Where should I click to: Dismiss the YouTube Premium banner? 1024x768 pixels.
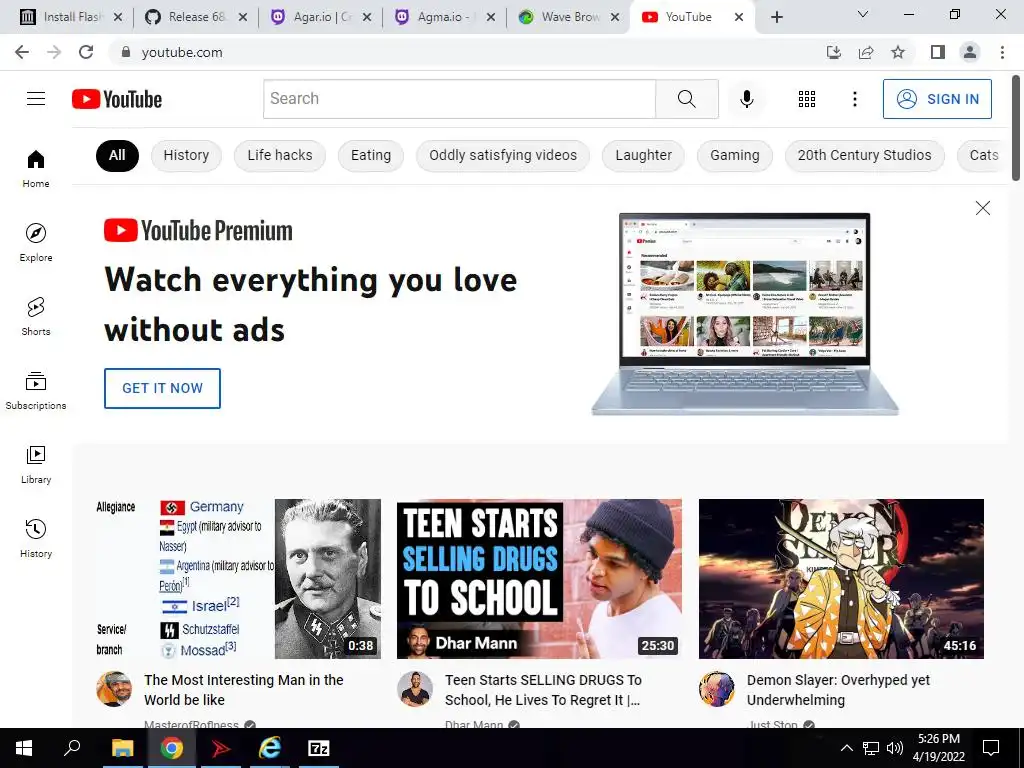(x=982, y=208)
